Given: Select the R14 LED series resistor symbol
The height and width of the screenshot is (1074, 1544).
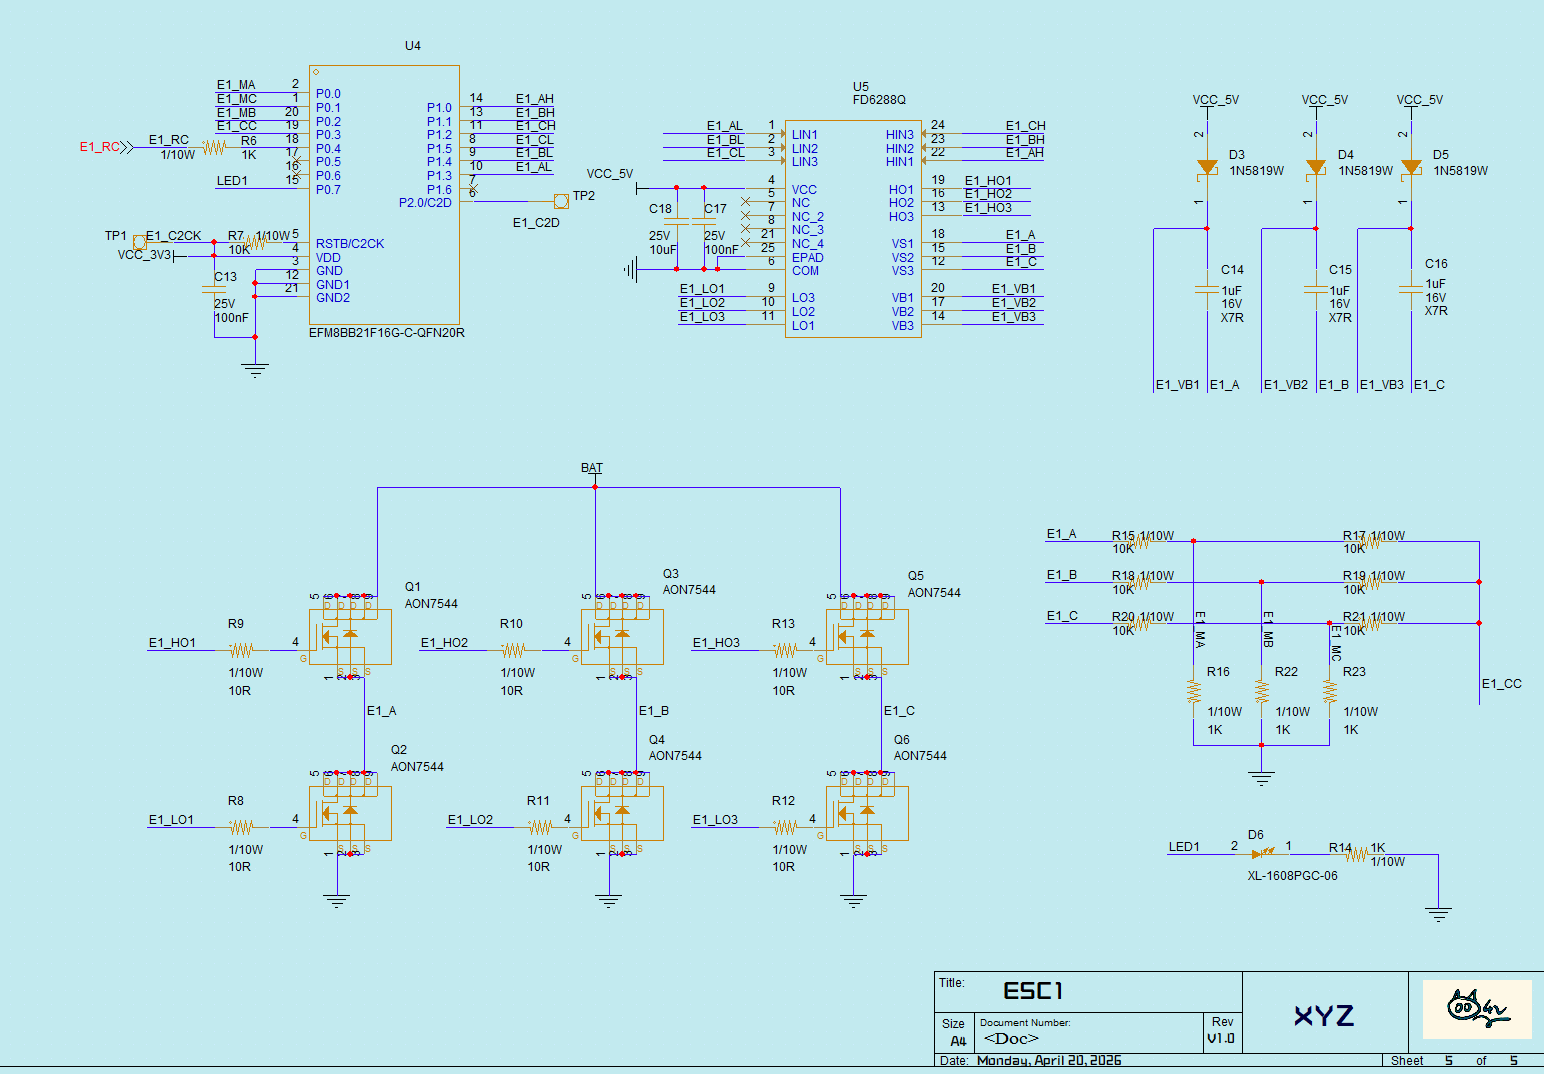Looking at the screenshot, I should click(1356, 854).
